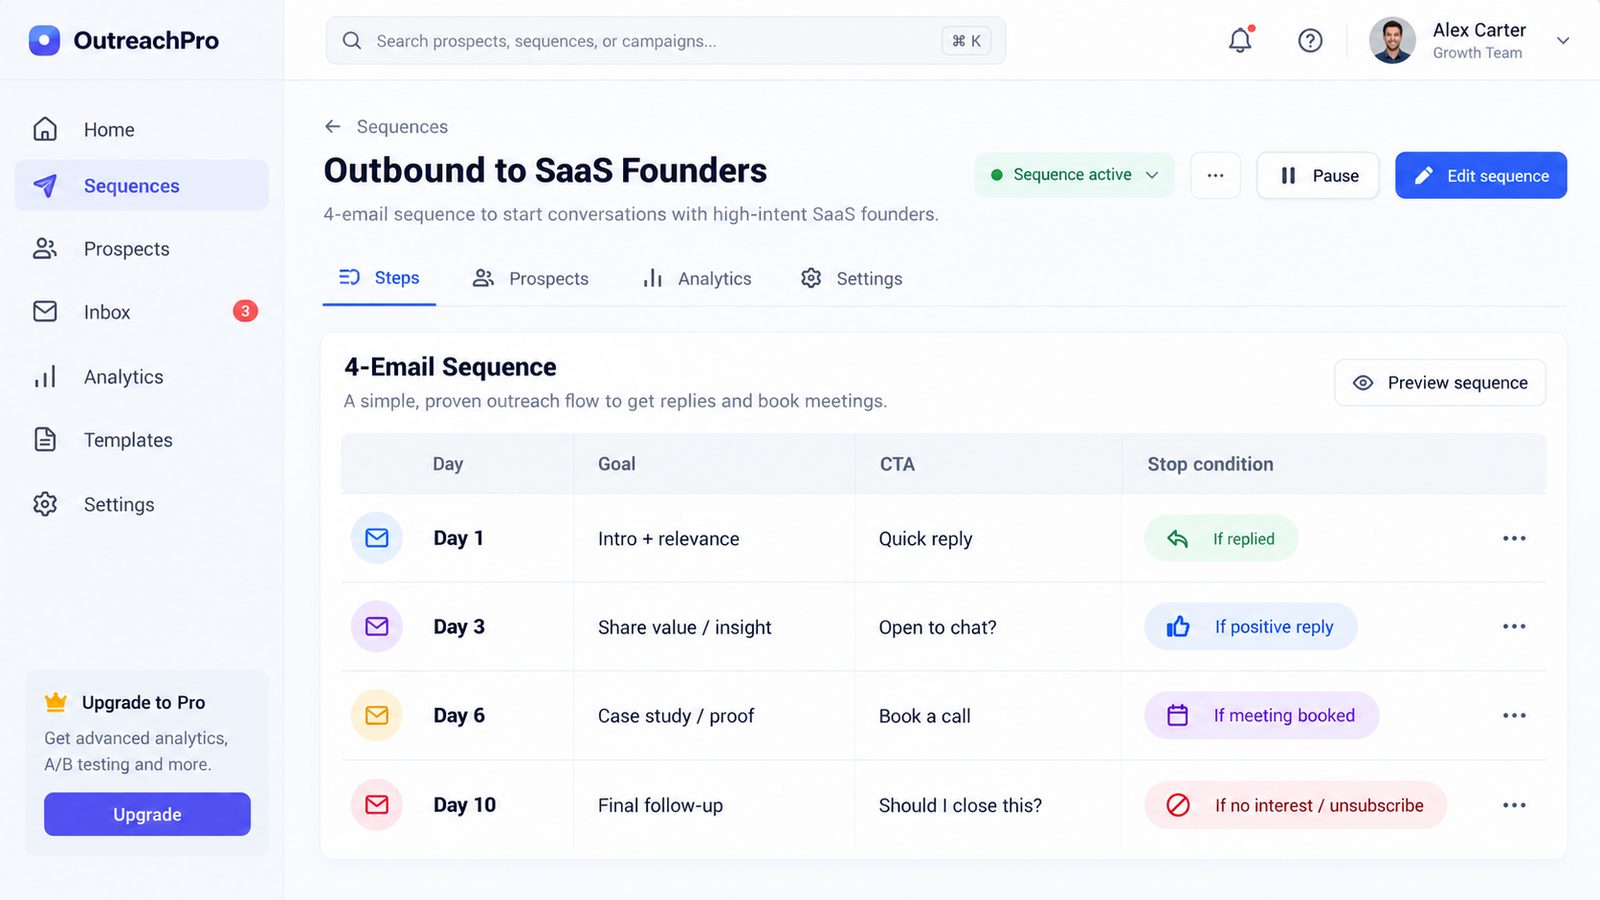
Task: Focus the search prospects field
Action: [666, 41]
